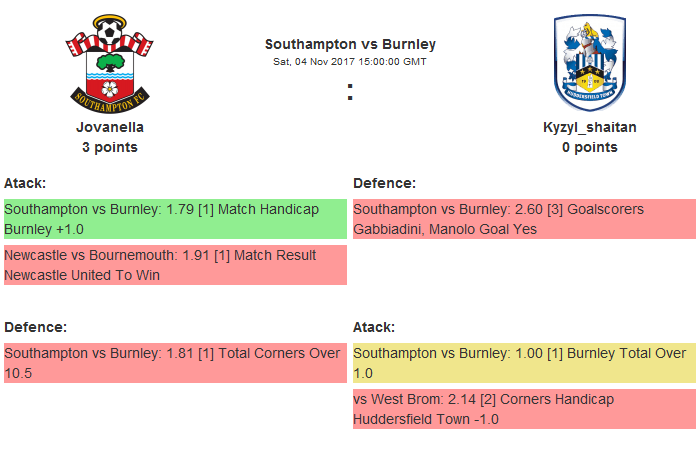This screenshot has width=700, height=460.
Task: Select the Corners Handicap Huddersfield Town -1.0 bet
Action: pos(524,409)
